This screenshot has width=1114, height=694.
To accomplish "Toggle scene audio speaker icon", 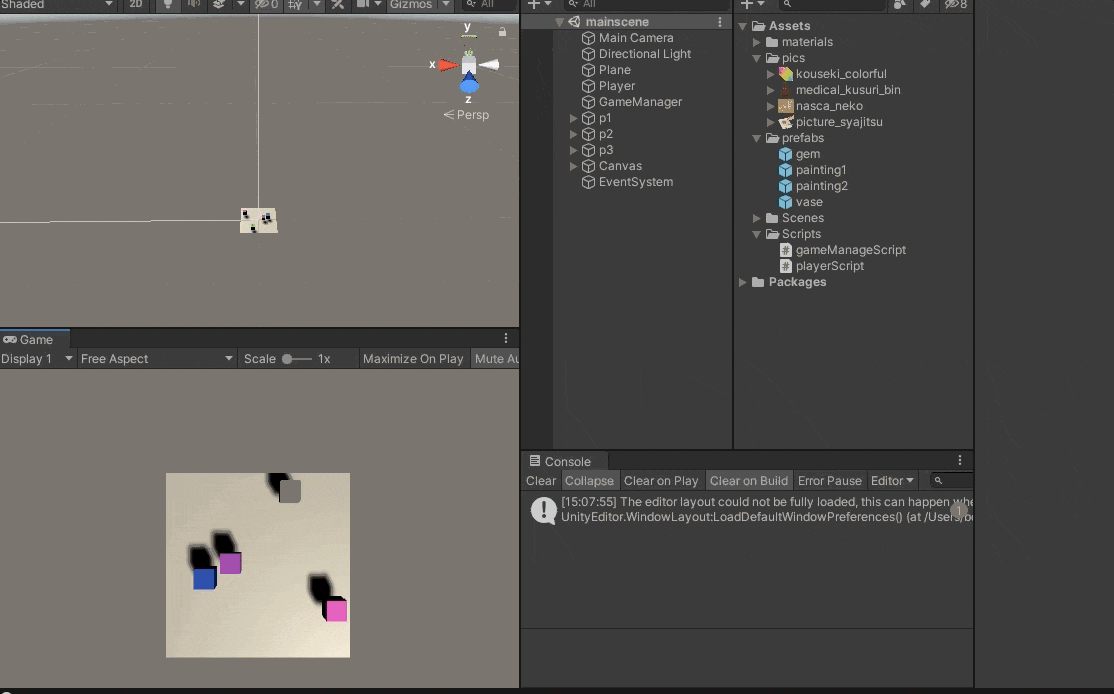I will coord(193,4).
